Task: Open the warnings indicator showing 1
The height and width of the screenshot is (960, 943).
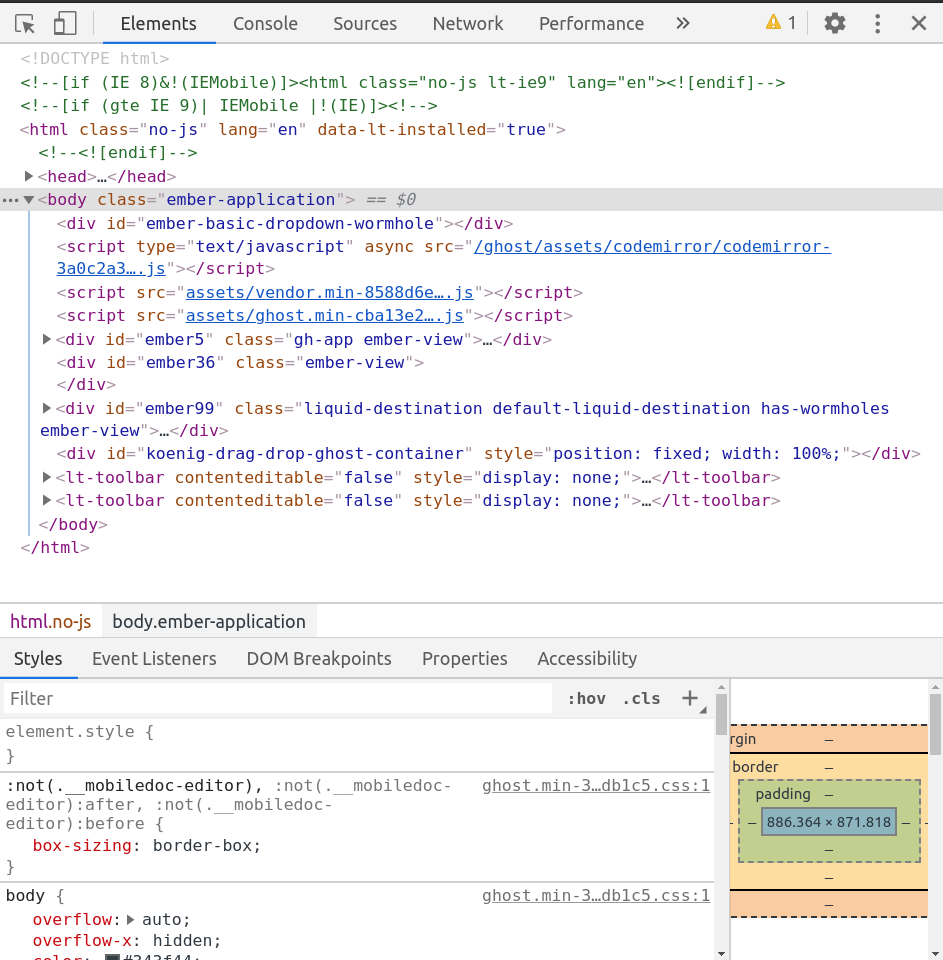Action: [x=781, y=23]
